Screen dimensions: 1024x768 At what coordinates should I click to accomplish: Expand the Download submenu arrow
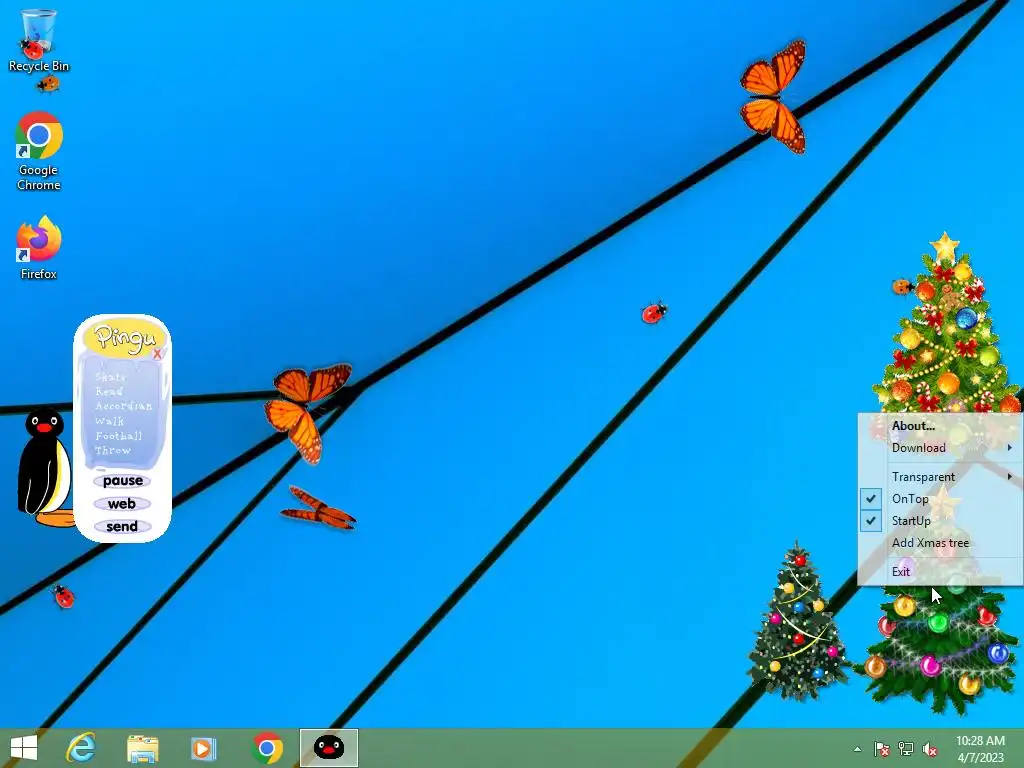[1010, 448]
